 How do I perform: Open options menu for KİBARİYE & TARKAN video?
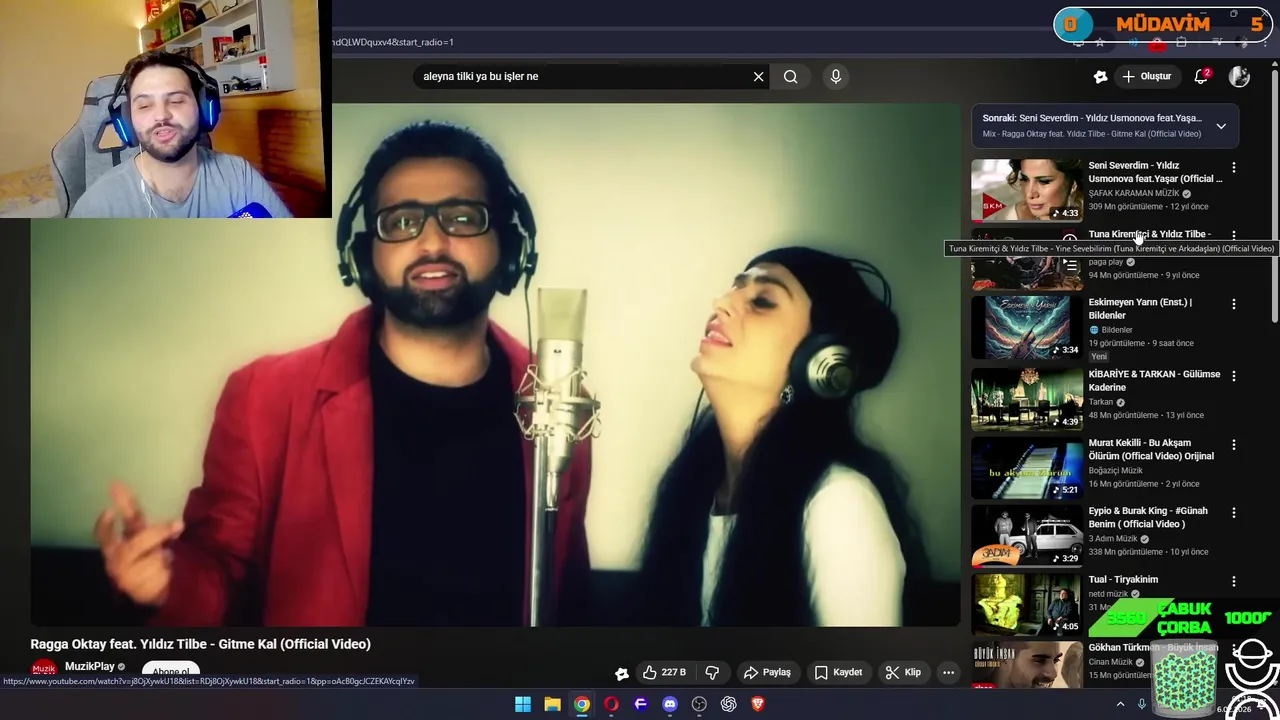click(x=1233, y=376)
